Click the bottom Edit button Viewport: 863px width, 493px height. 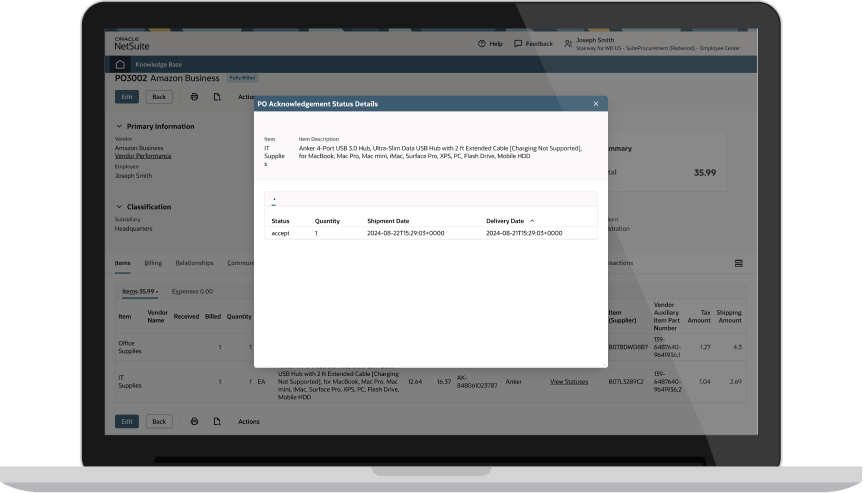point(127,421)
